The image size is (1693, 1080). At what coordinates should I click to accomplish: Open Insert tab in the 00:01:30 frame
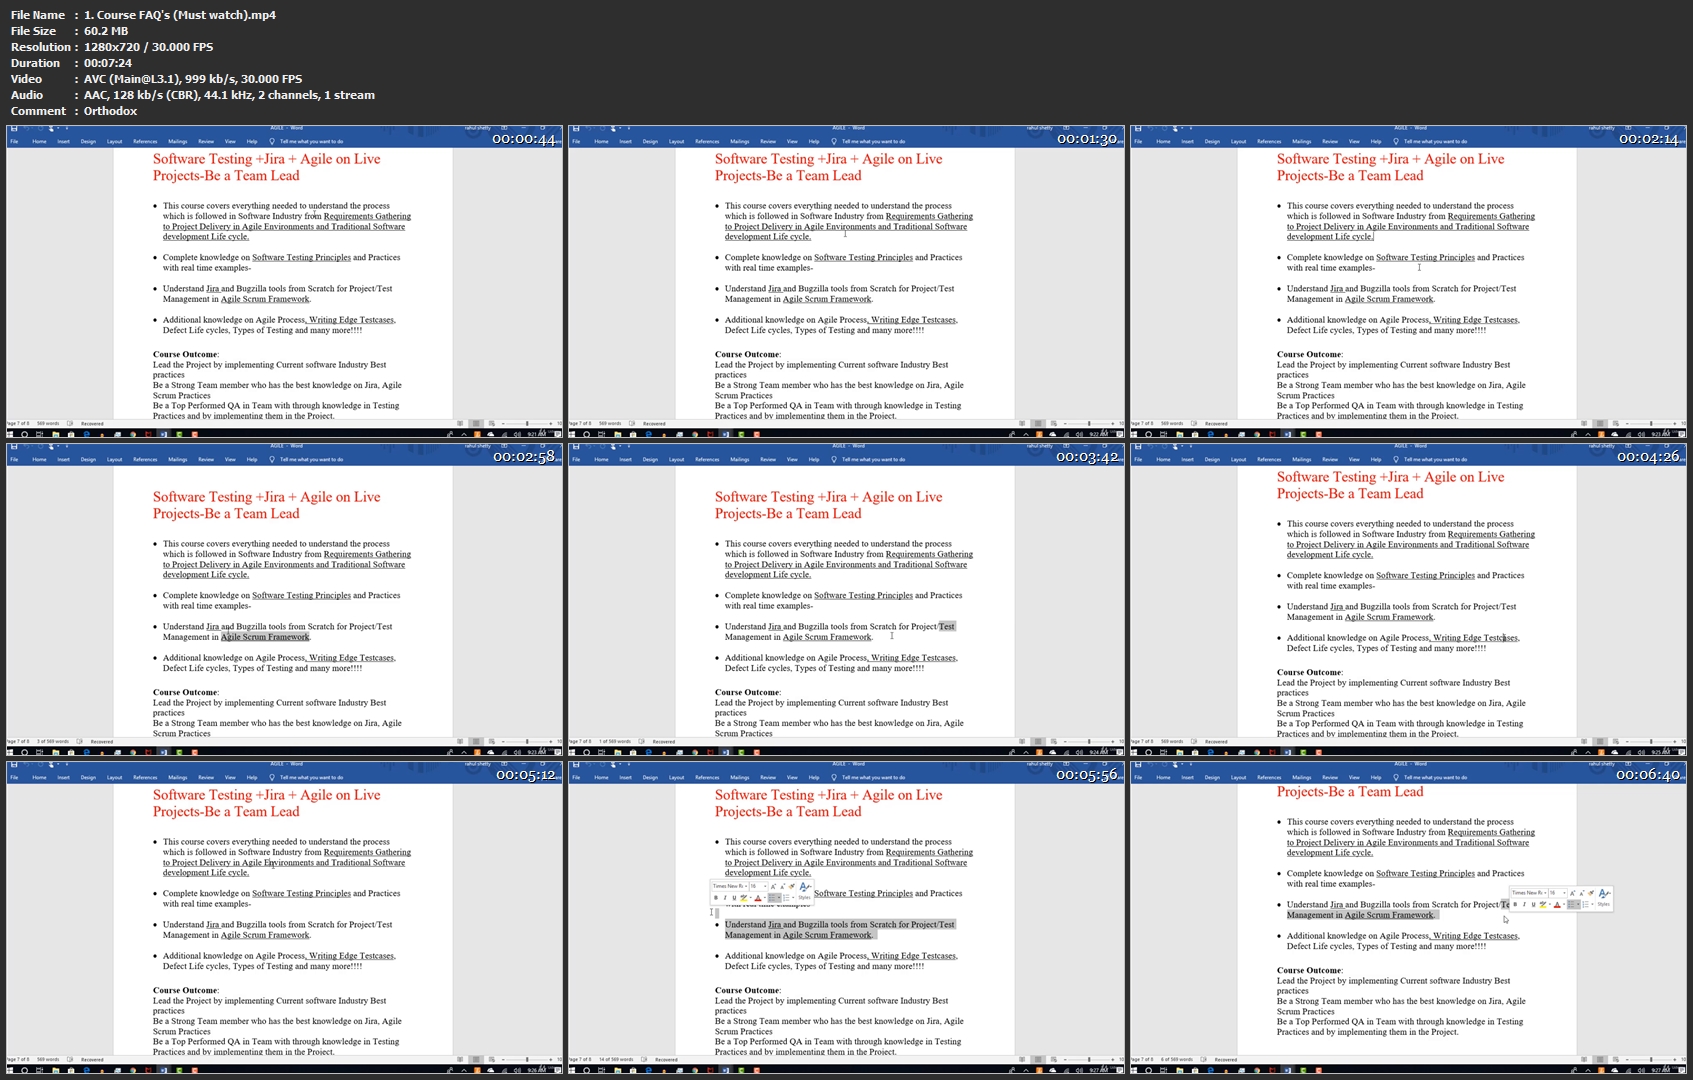[625, 141]
